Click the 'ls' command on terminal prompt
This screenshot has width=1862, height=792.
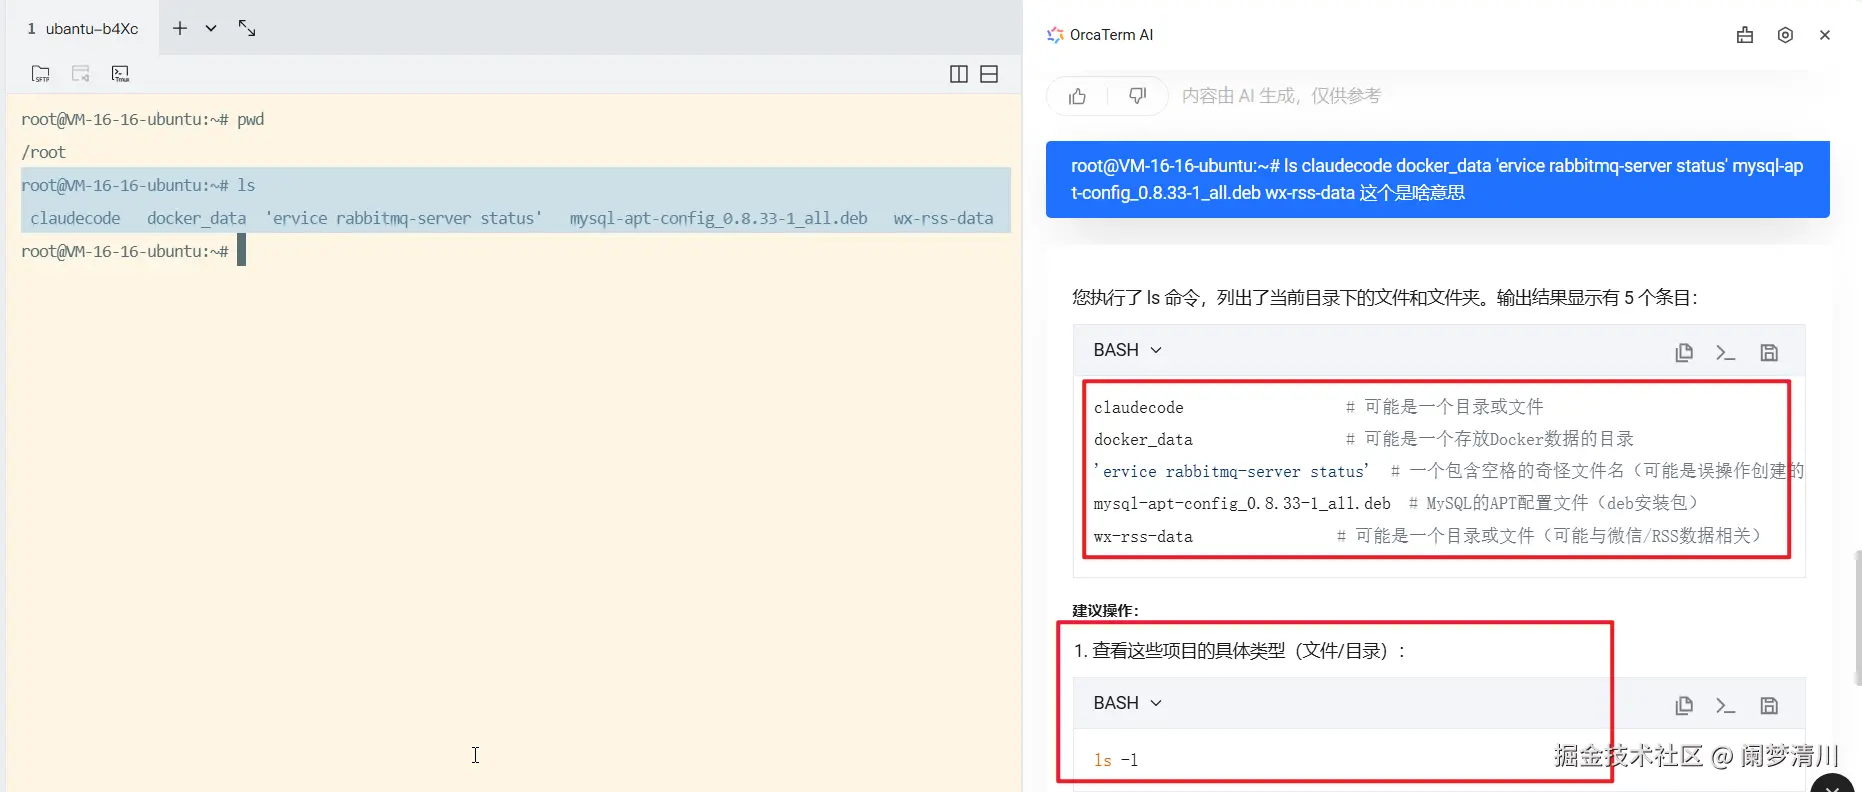[x=246, y=185]
